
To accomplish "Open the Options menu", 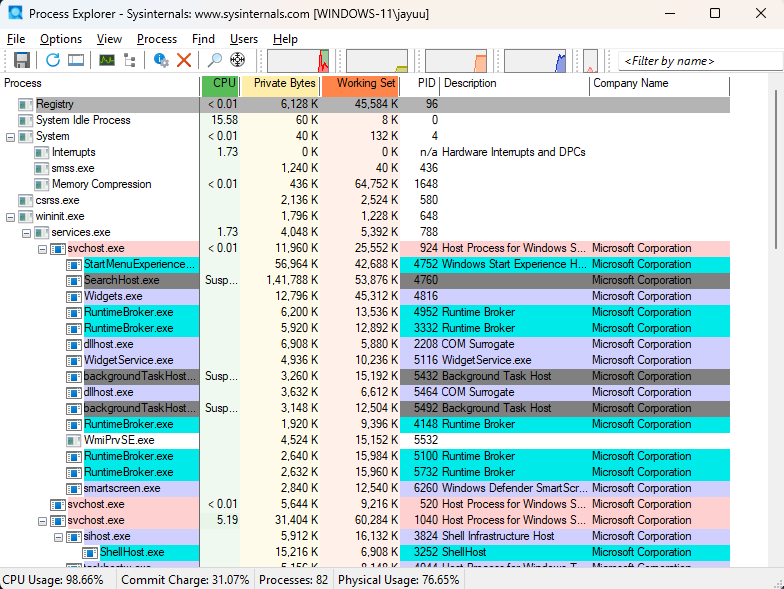I will [61, 39].
